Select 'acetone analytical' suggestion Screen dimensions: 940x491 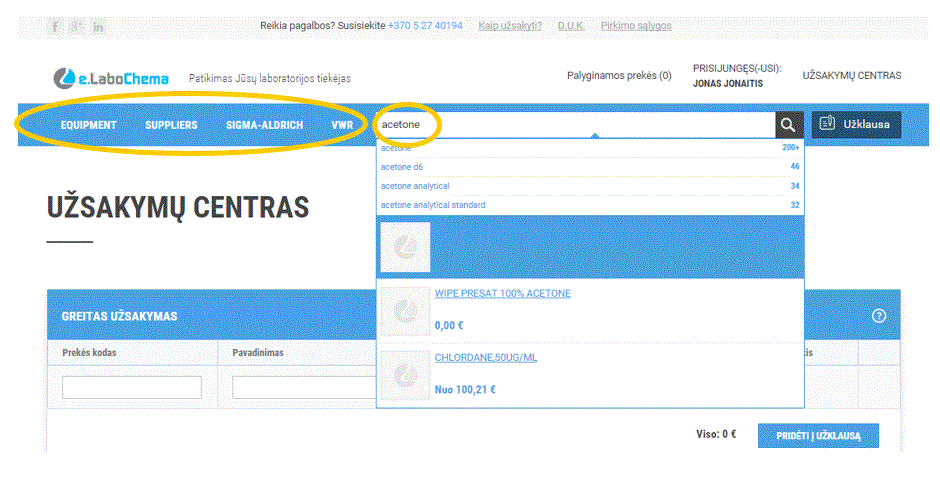point(590,186)
